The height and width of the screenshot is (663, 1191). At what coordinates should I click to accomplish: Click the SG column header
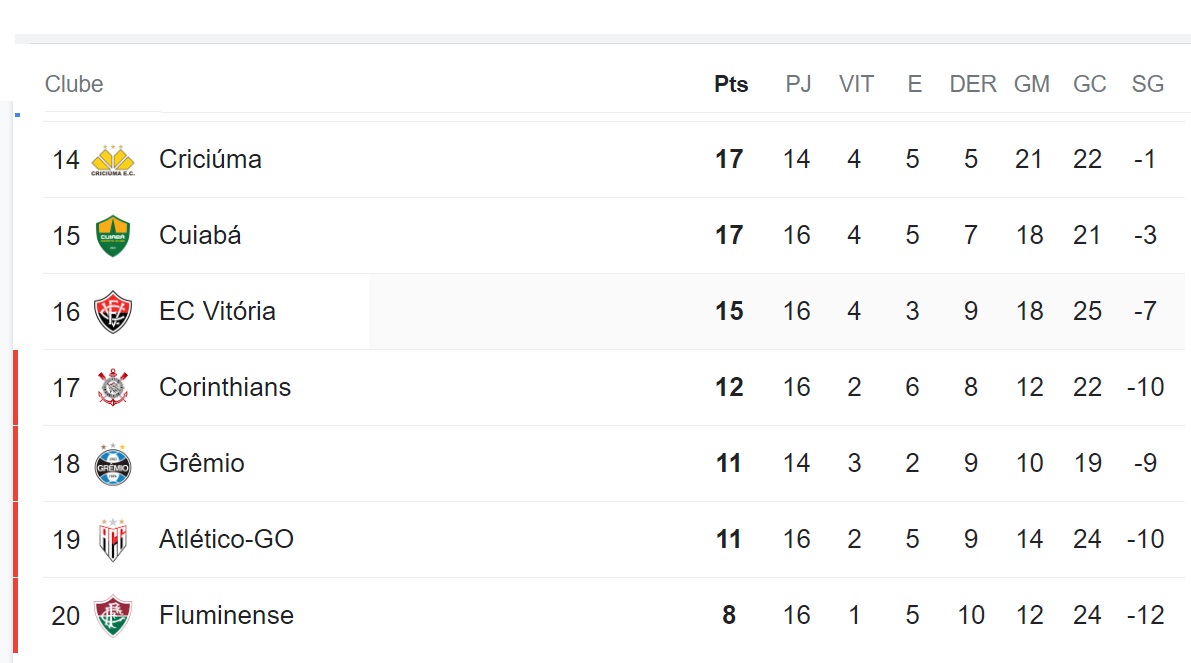pos(1148,84)
